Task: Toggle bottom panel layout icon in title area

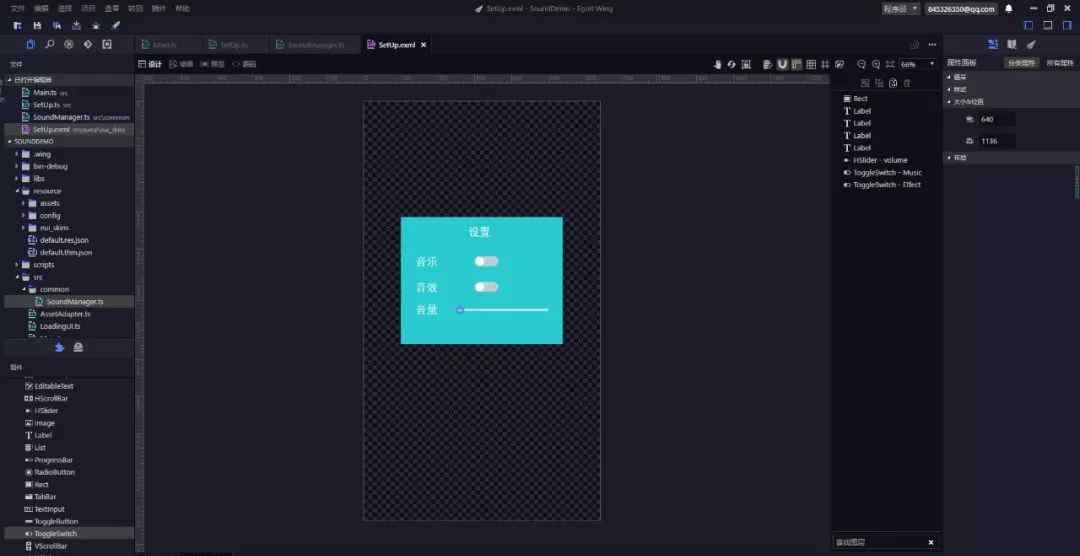Action: pos(1048,25)
